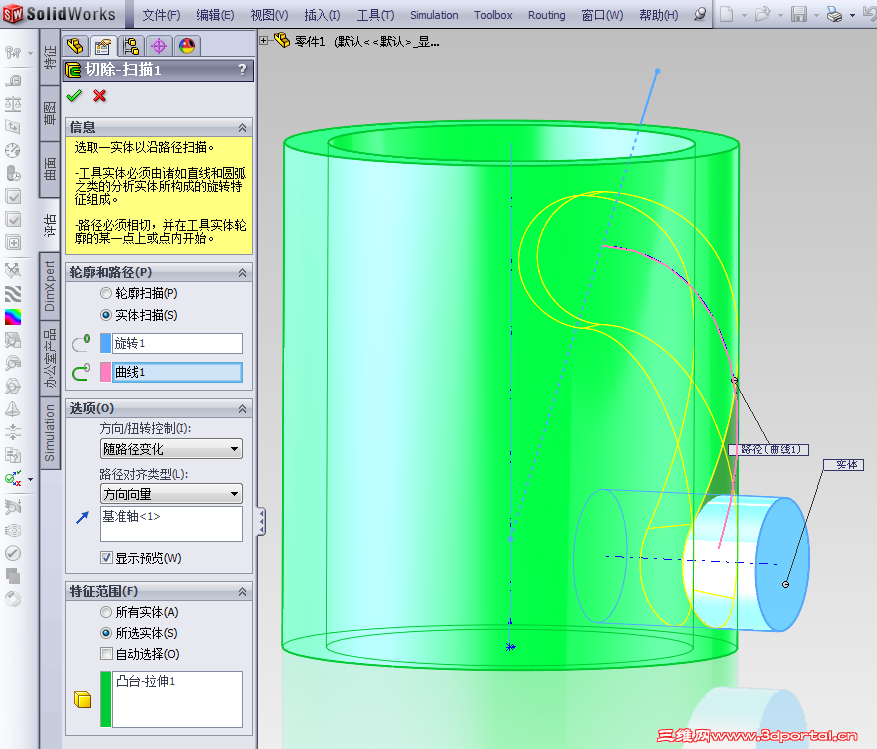Screen dimensions: 877x749
Task: Click the Print icon
Action: point(834,15)
